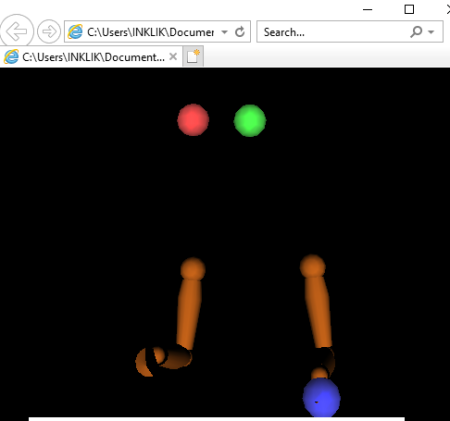Go back with the browser Back arrow

(17, 31)
